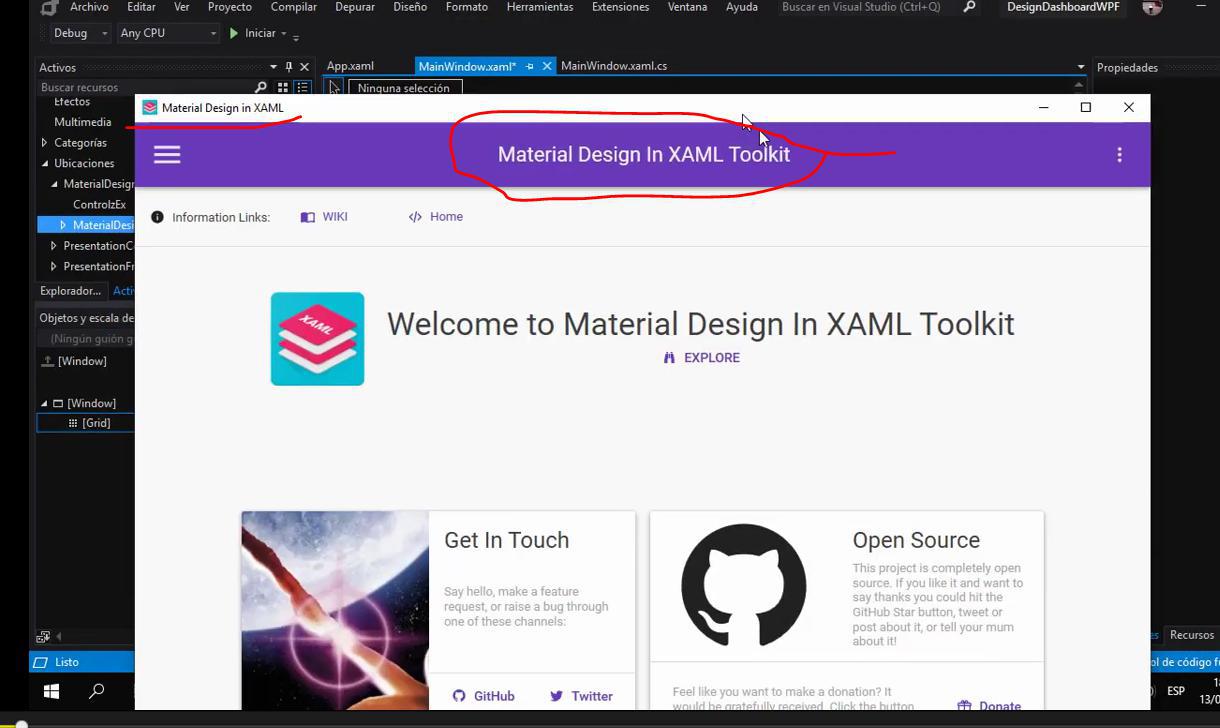This screenshot has height=728, width=1220.
Task: Click the go-up [Window] scope item
Action: 74,361
